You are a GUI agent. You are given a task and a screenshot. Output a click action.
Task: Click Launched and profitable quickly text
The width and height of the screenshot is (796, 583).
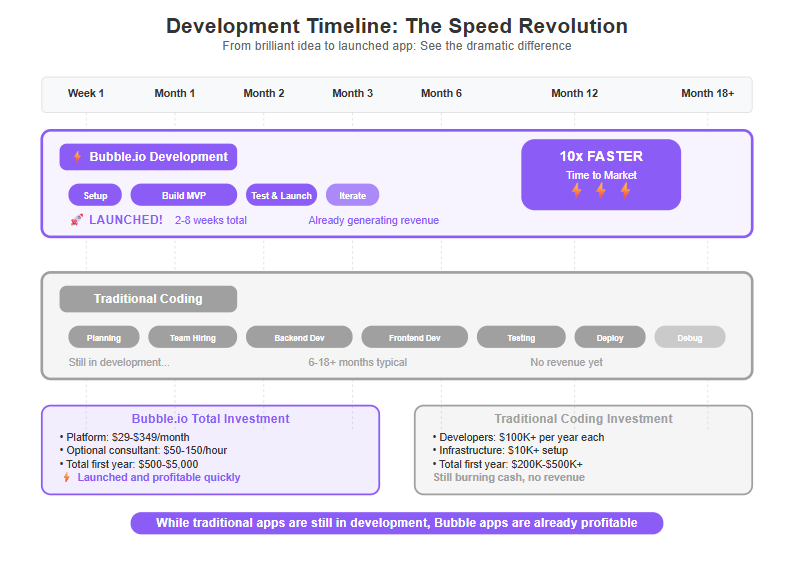(x=159, y=477)
